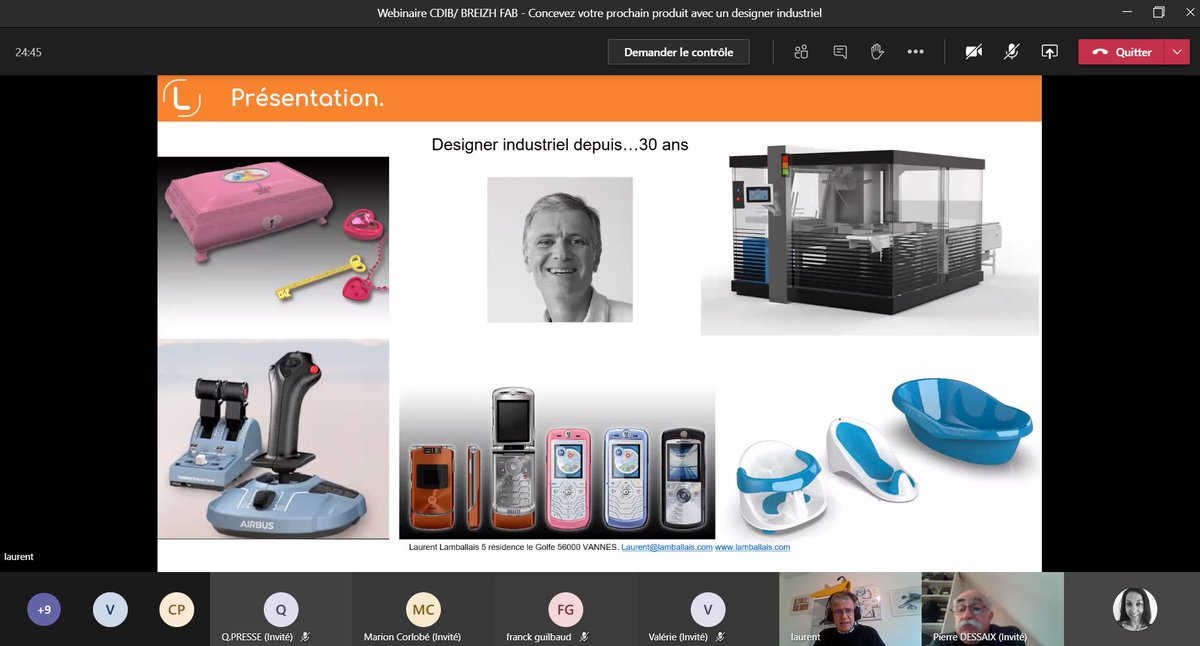
Task: Click the Laurent Lamballais address line
Action: point(514,547)
